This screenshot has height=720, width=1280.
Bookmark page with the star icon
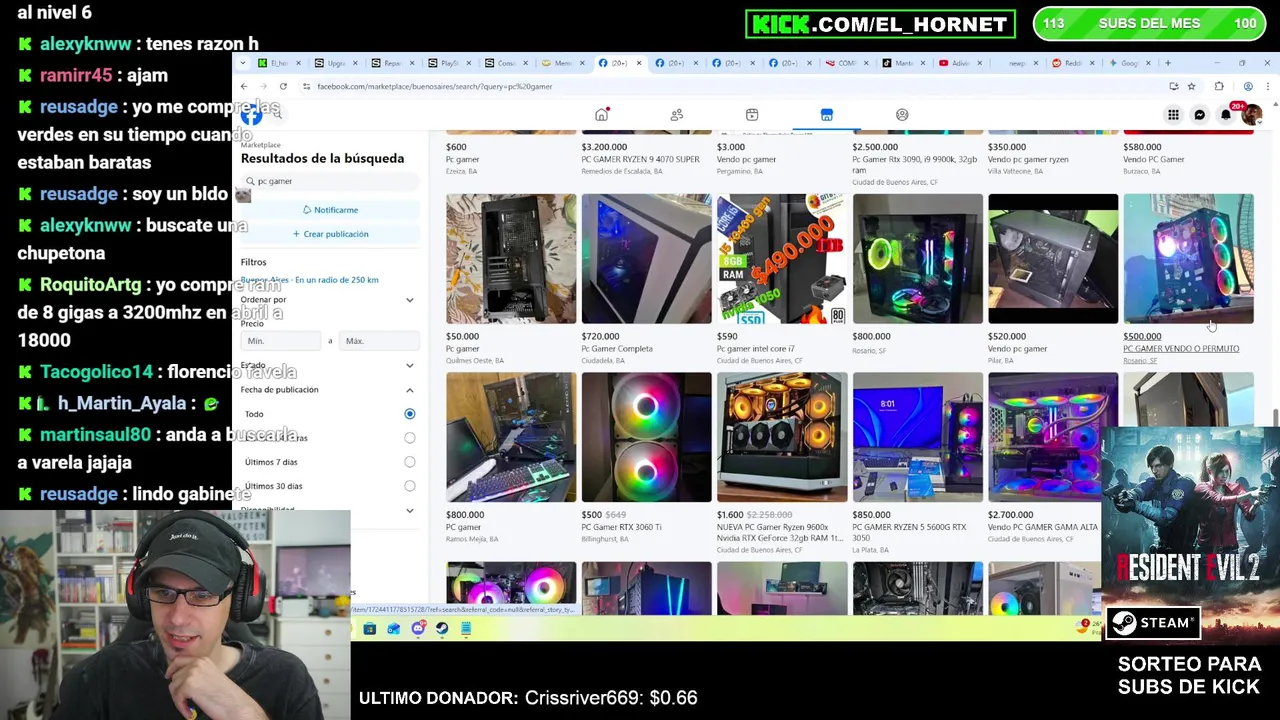[x=1191, y=87]
